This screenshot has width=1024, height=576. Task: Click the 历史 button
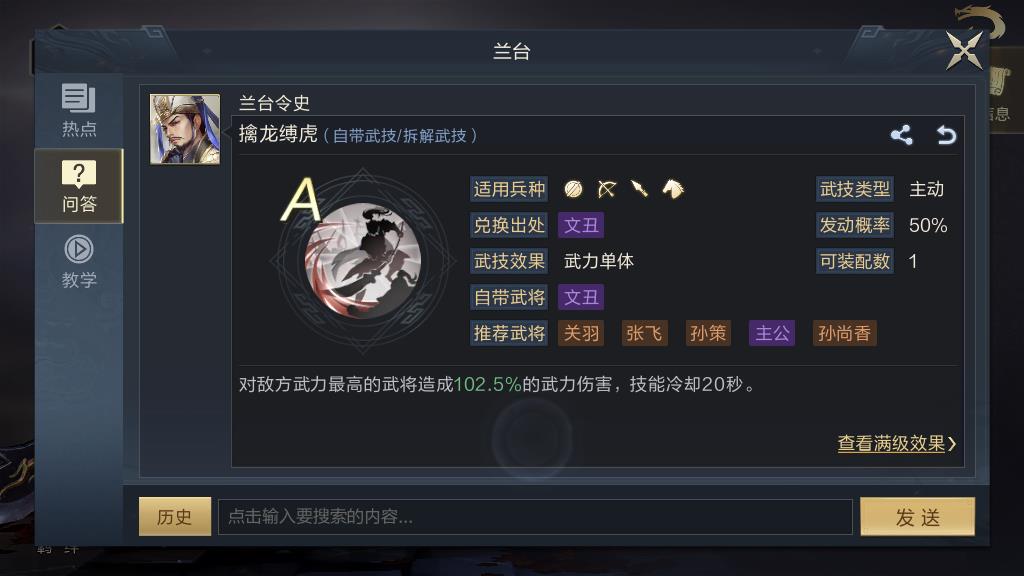coord(175,517)
